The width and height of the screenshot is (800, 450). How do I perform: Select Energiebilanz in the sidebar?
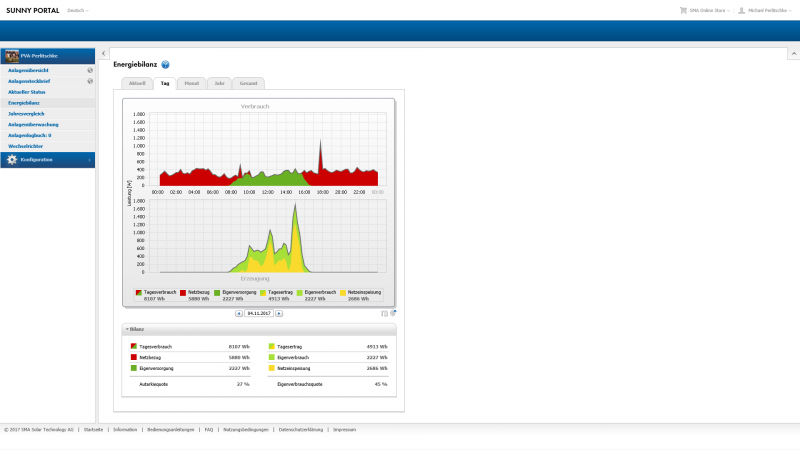[x=23, y=103]
